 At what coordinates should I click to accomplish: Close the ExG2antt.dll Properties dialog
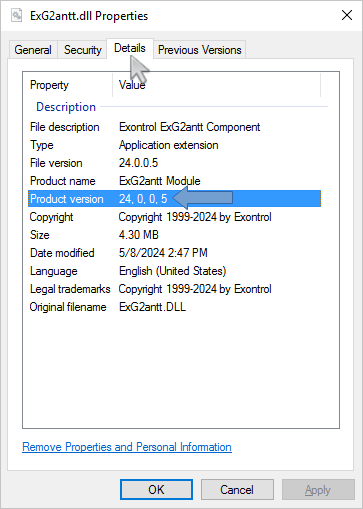click(x=347, y=15)
